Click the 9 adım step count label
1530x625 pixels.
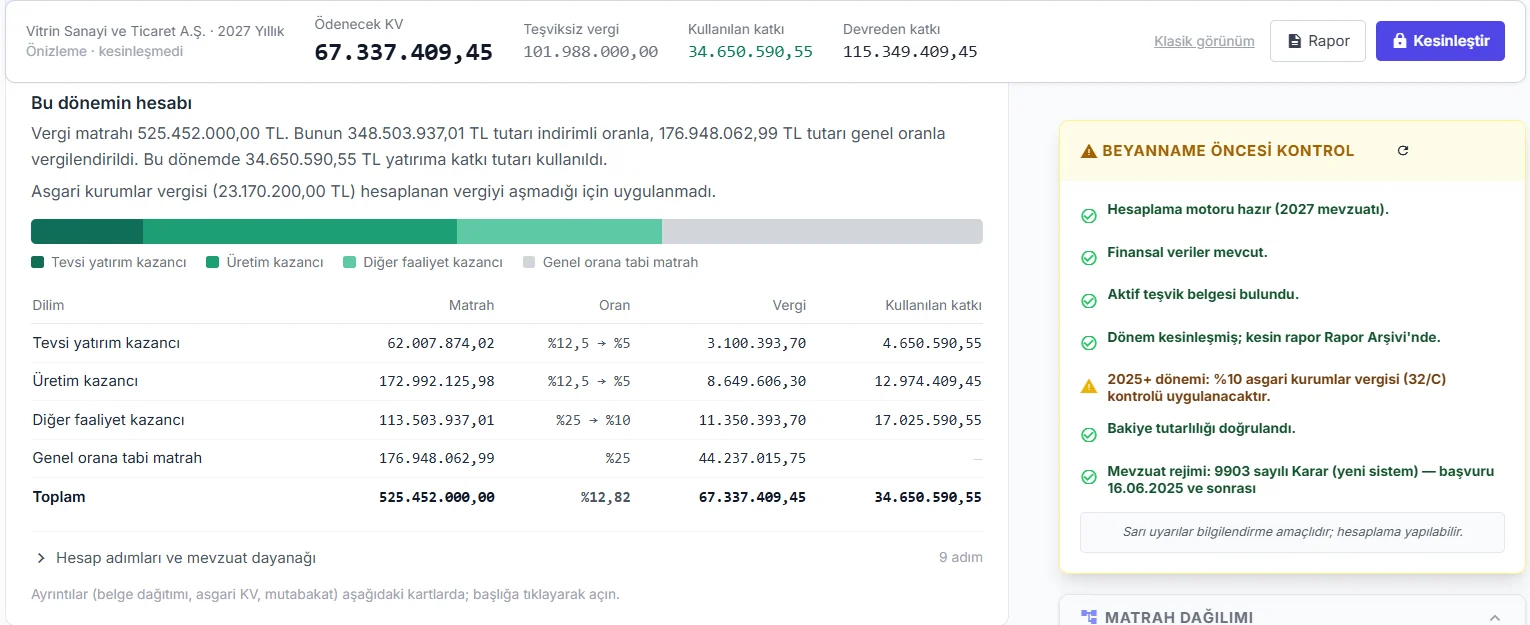coord(961,557)
